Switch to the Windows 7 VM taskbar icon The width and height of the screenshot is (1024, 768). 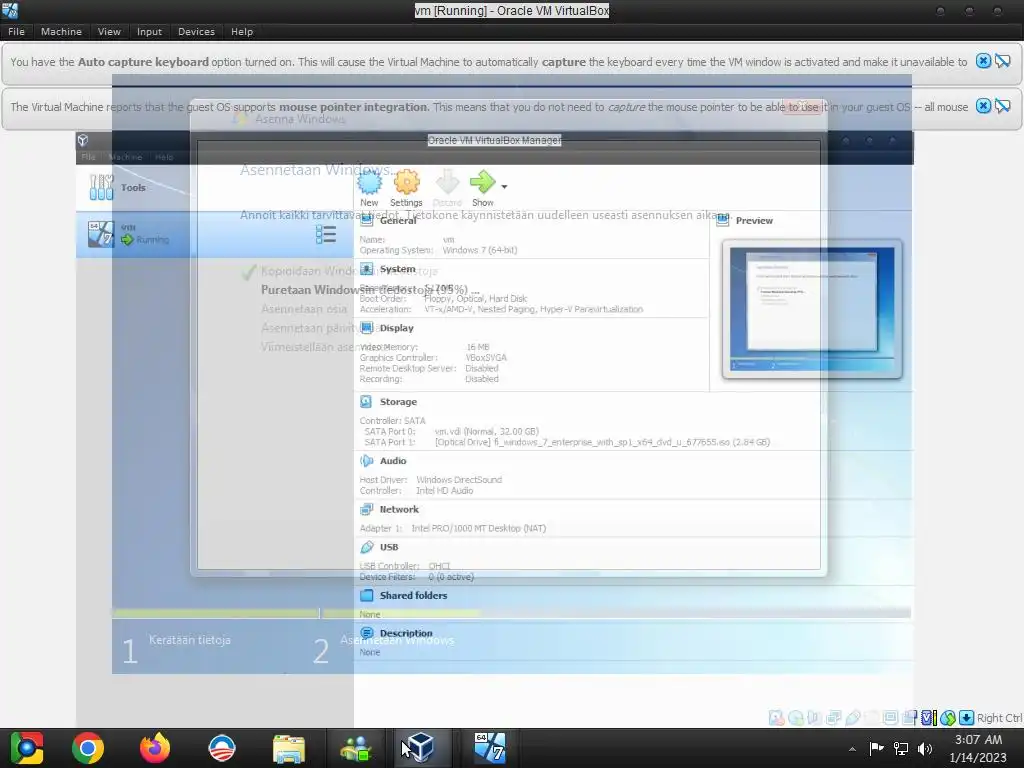coord(490,748)
